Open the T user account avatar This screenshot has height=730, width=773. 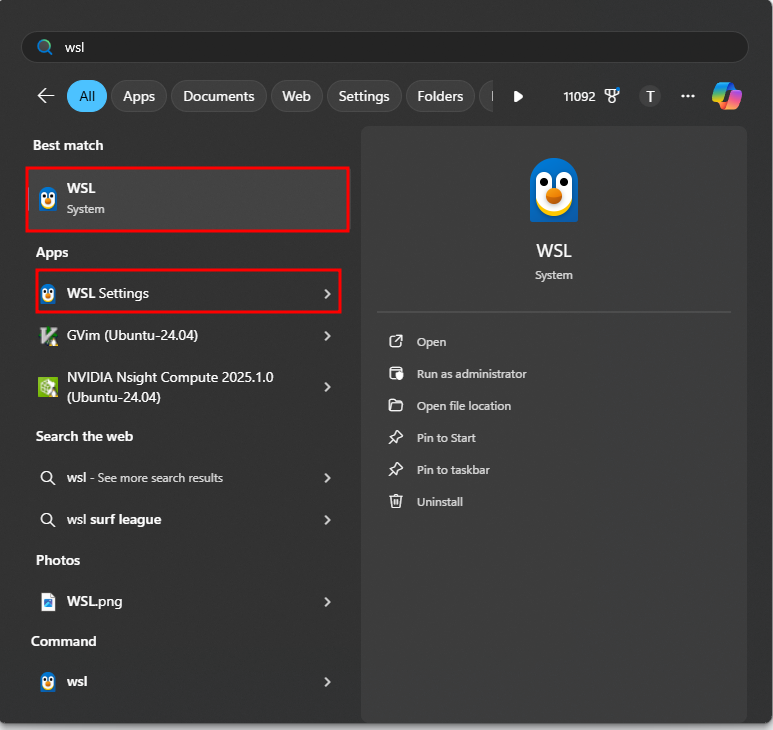click(x=650, y=96)
